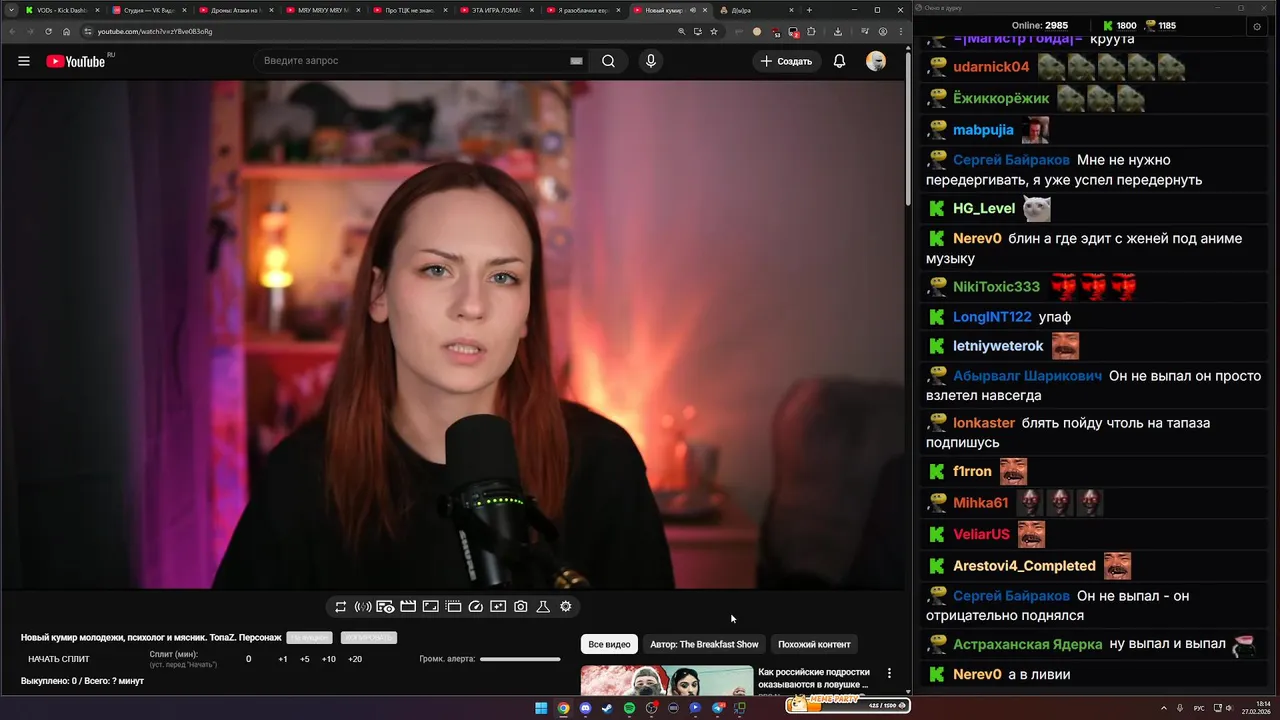
Task: Open chat settings gear in the chat window
Action: pos(1257,26)
